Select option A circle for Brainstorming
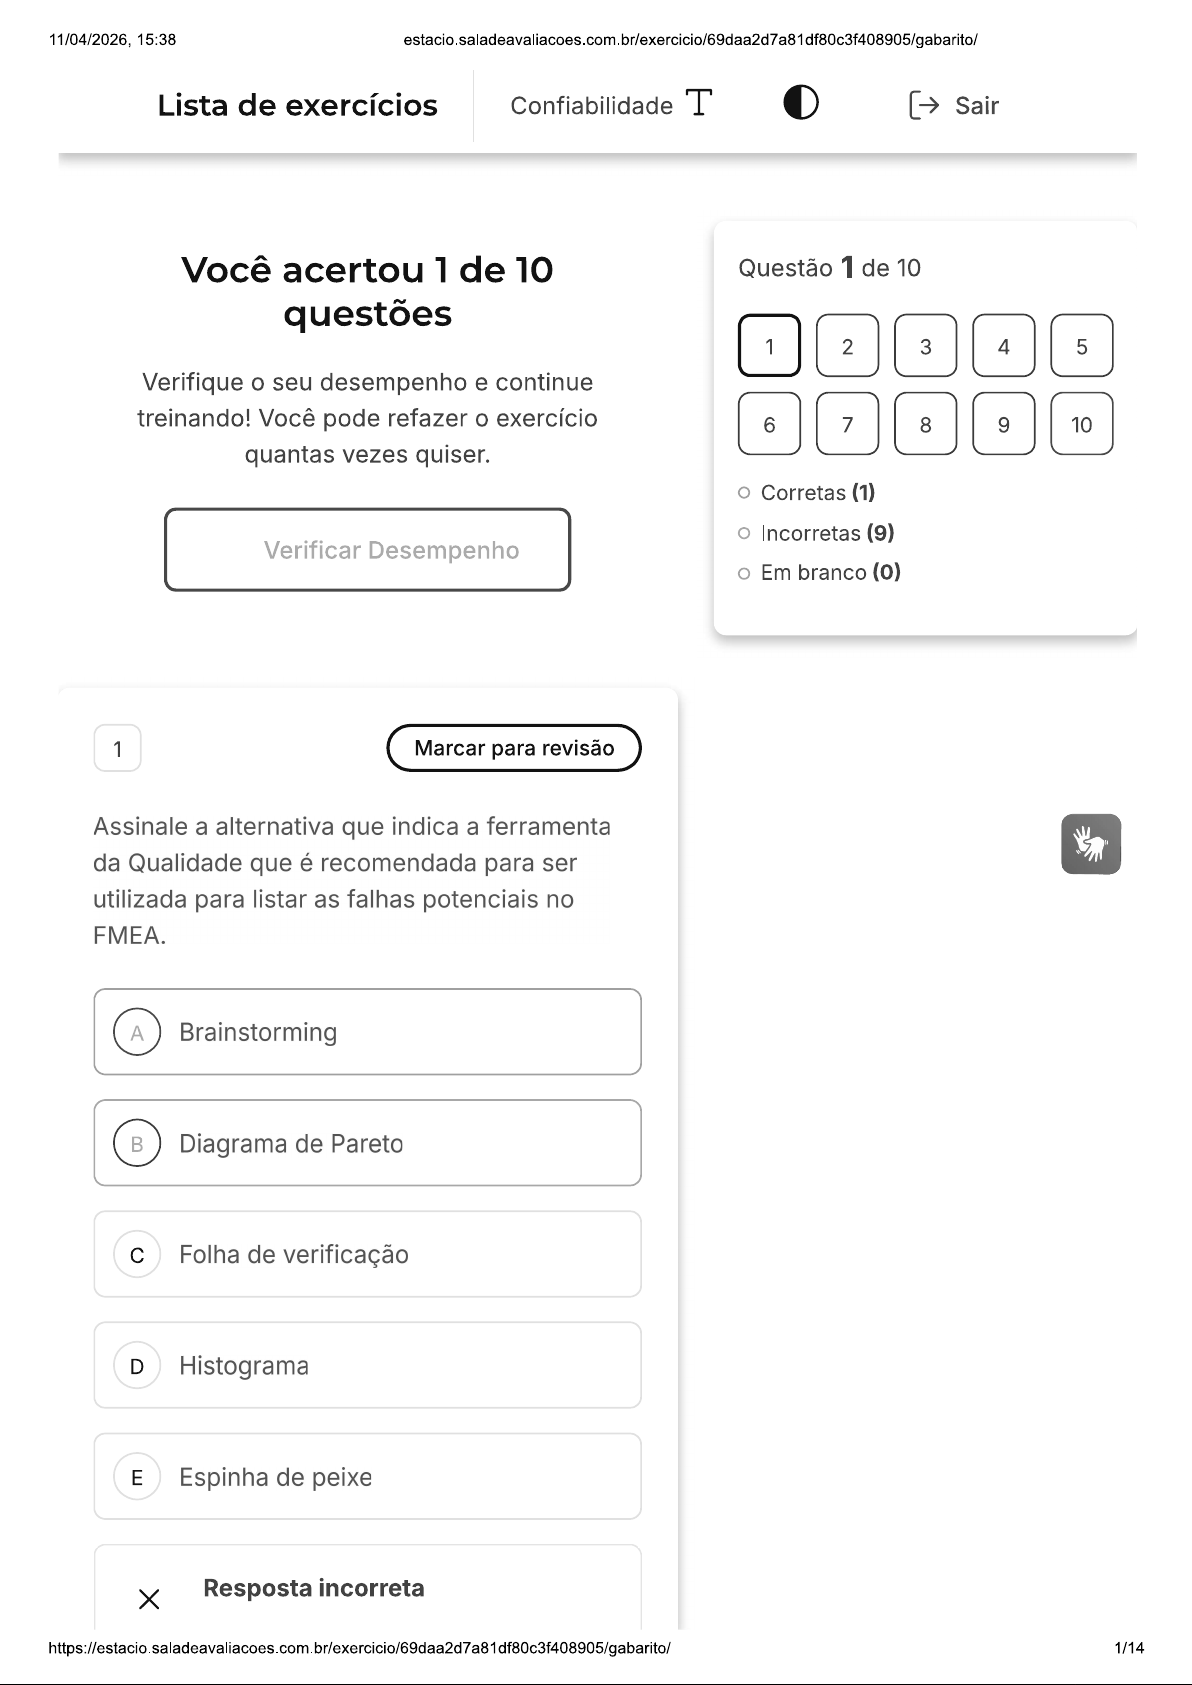Screen dimensions: 1192x1685 [x=137, y=1032]
